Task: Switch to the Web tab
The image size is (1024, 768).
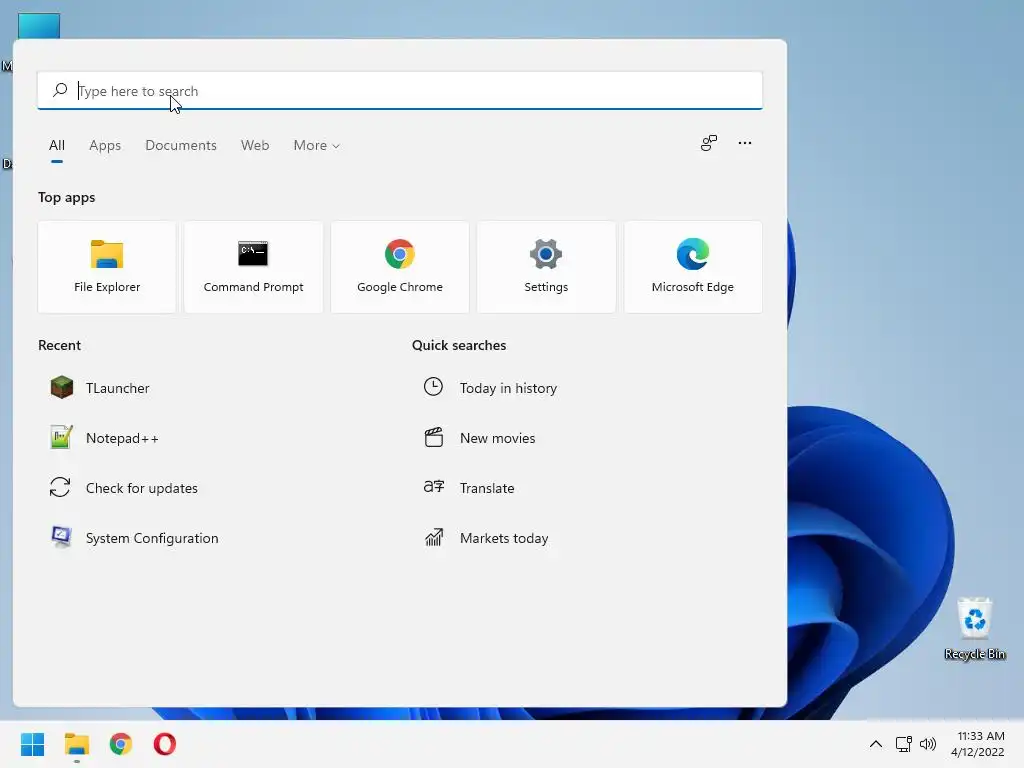Action: point(255,145)
